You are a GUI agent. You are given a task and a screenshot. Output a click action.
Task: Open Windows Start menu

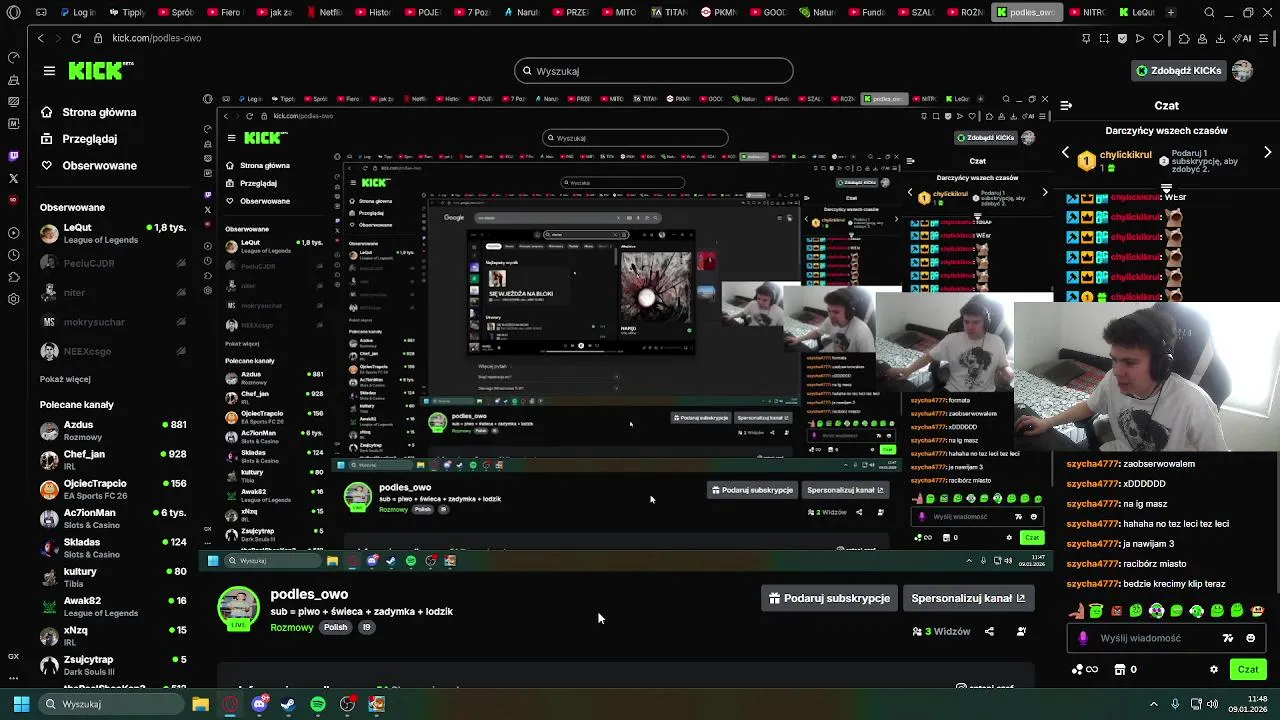click(x=21, y=704)
